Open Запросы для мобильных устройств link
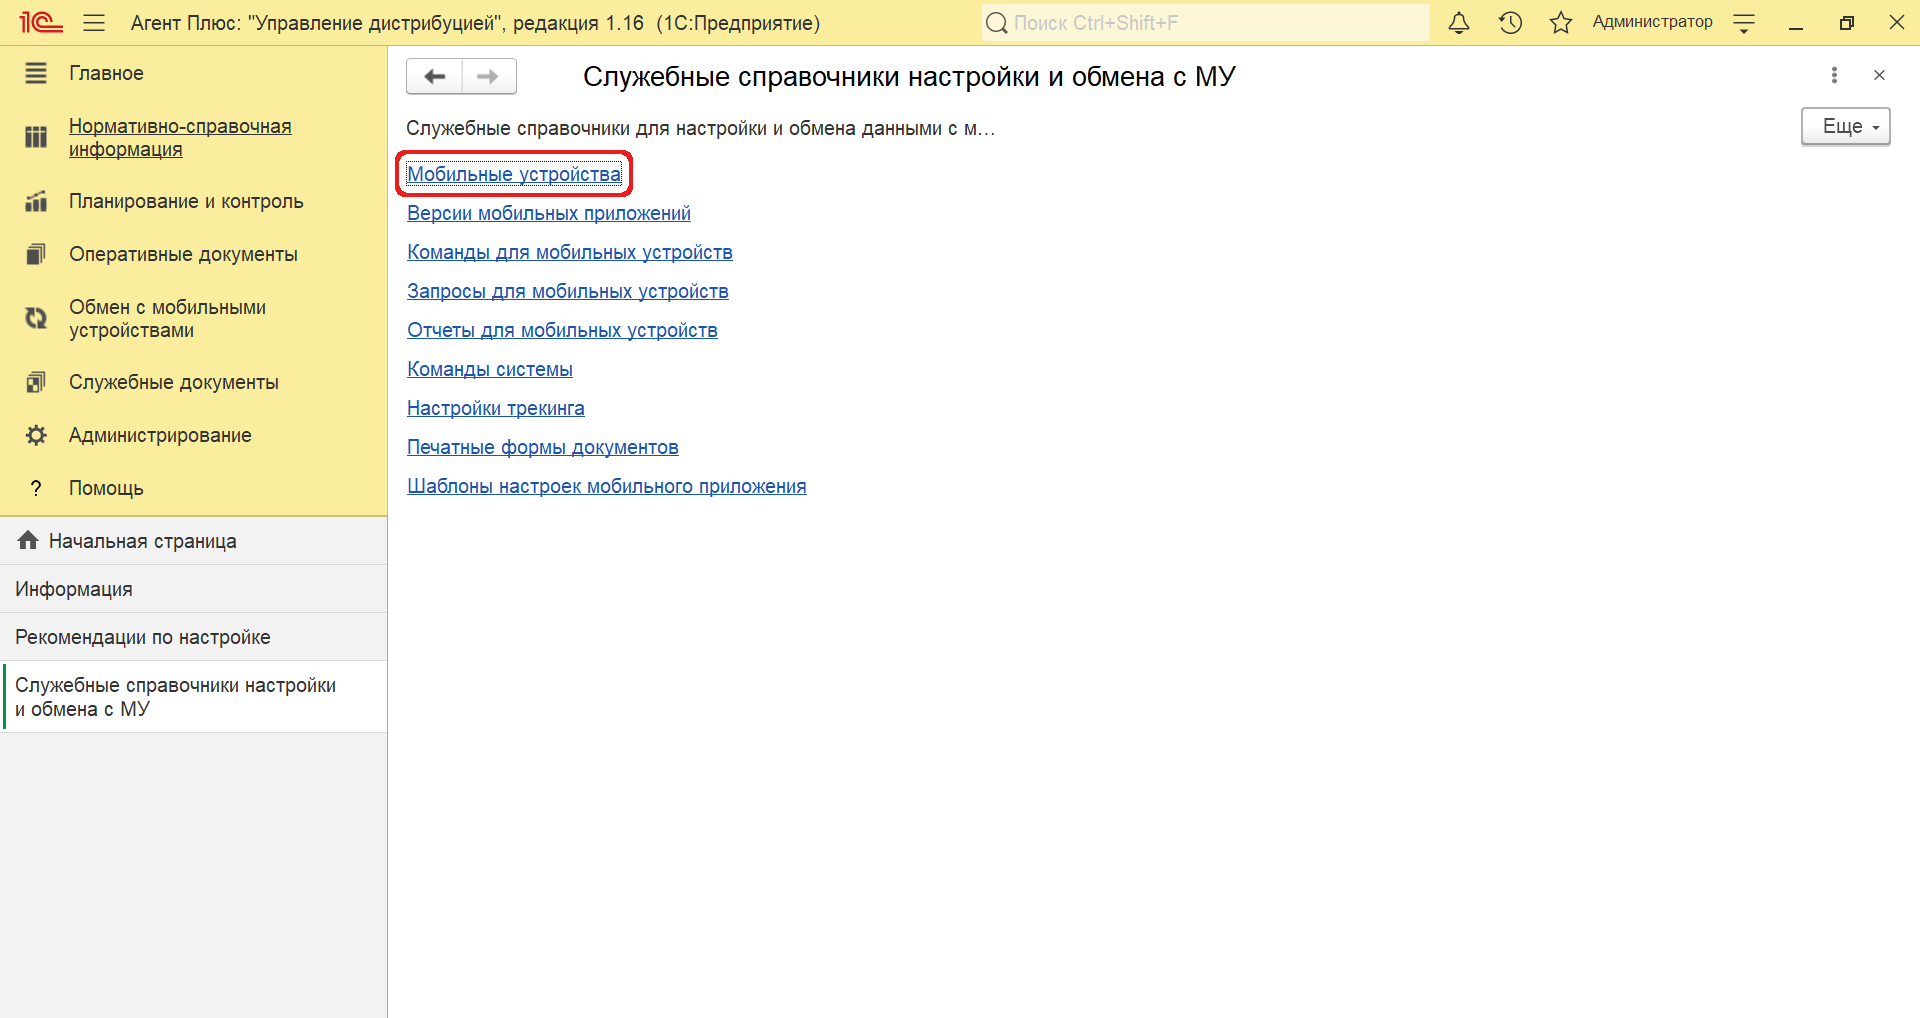1920x1018 pixels. point(568,291)
